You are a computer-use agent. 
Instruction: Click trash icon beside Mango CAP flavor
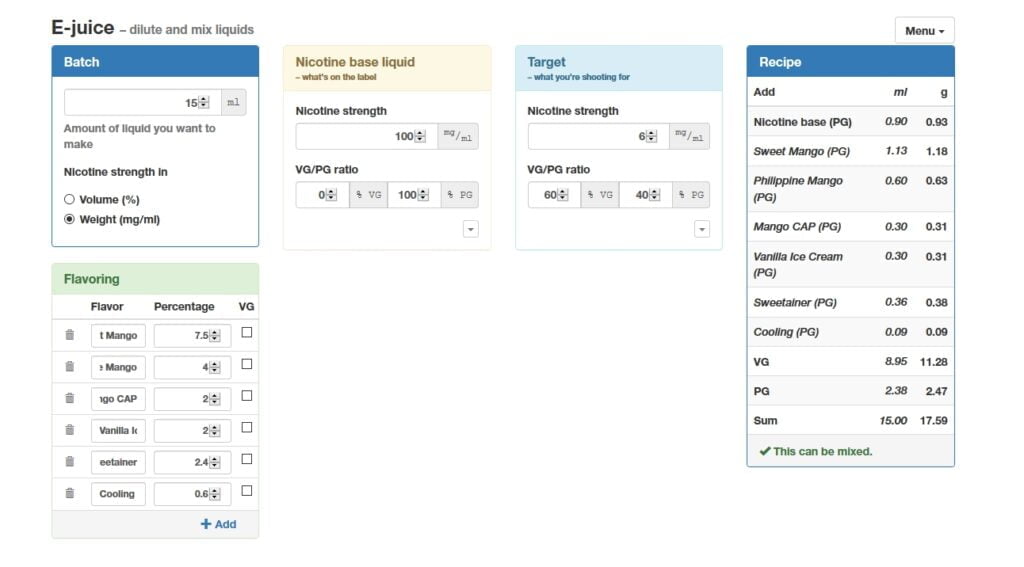coord(70,398)
